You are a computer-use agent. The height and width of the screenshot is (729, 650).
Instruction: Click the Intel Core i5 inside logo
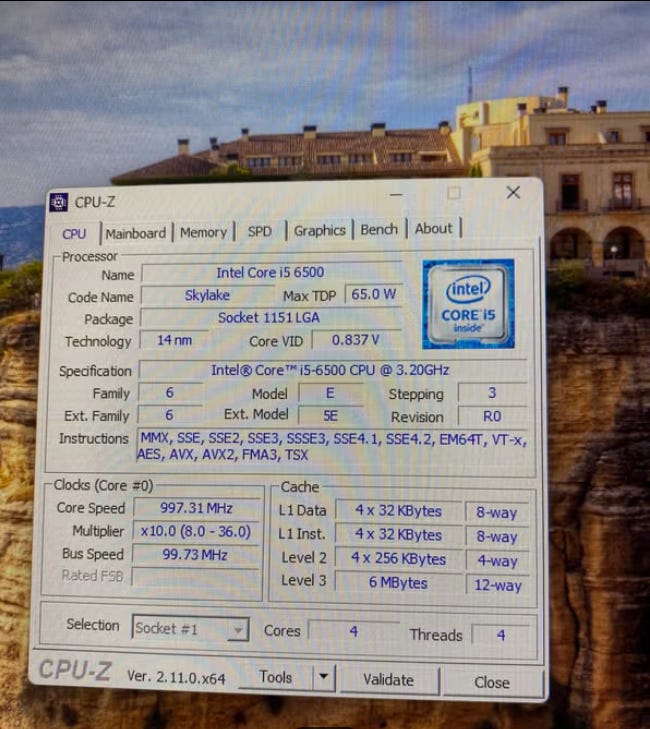click(468, 304)
